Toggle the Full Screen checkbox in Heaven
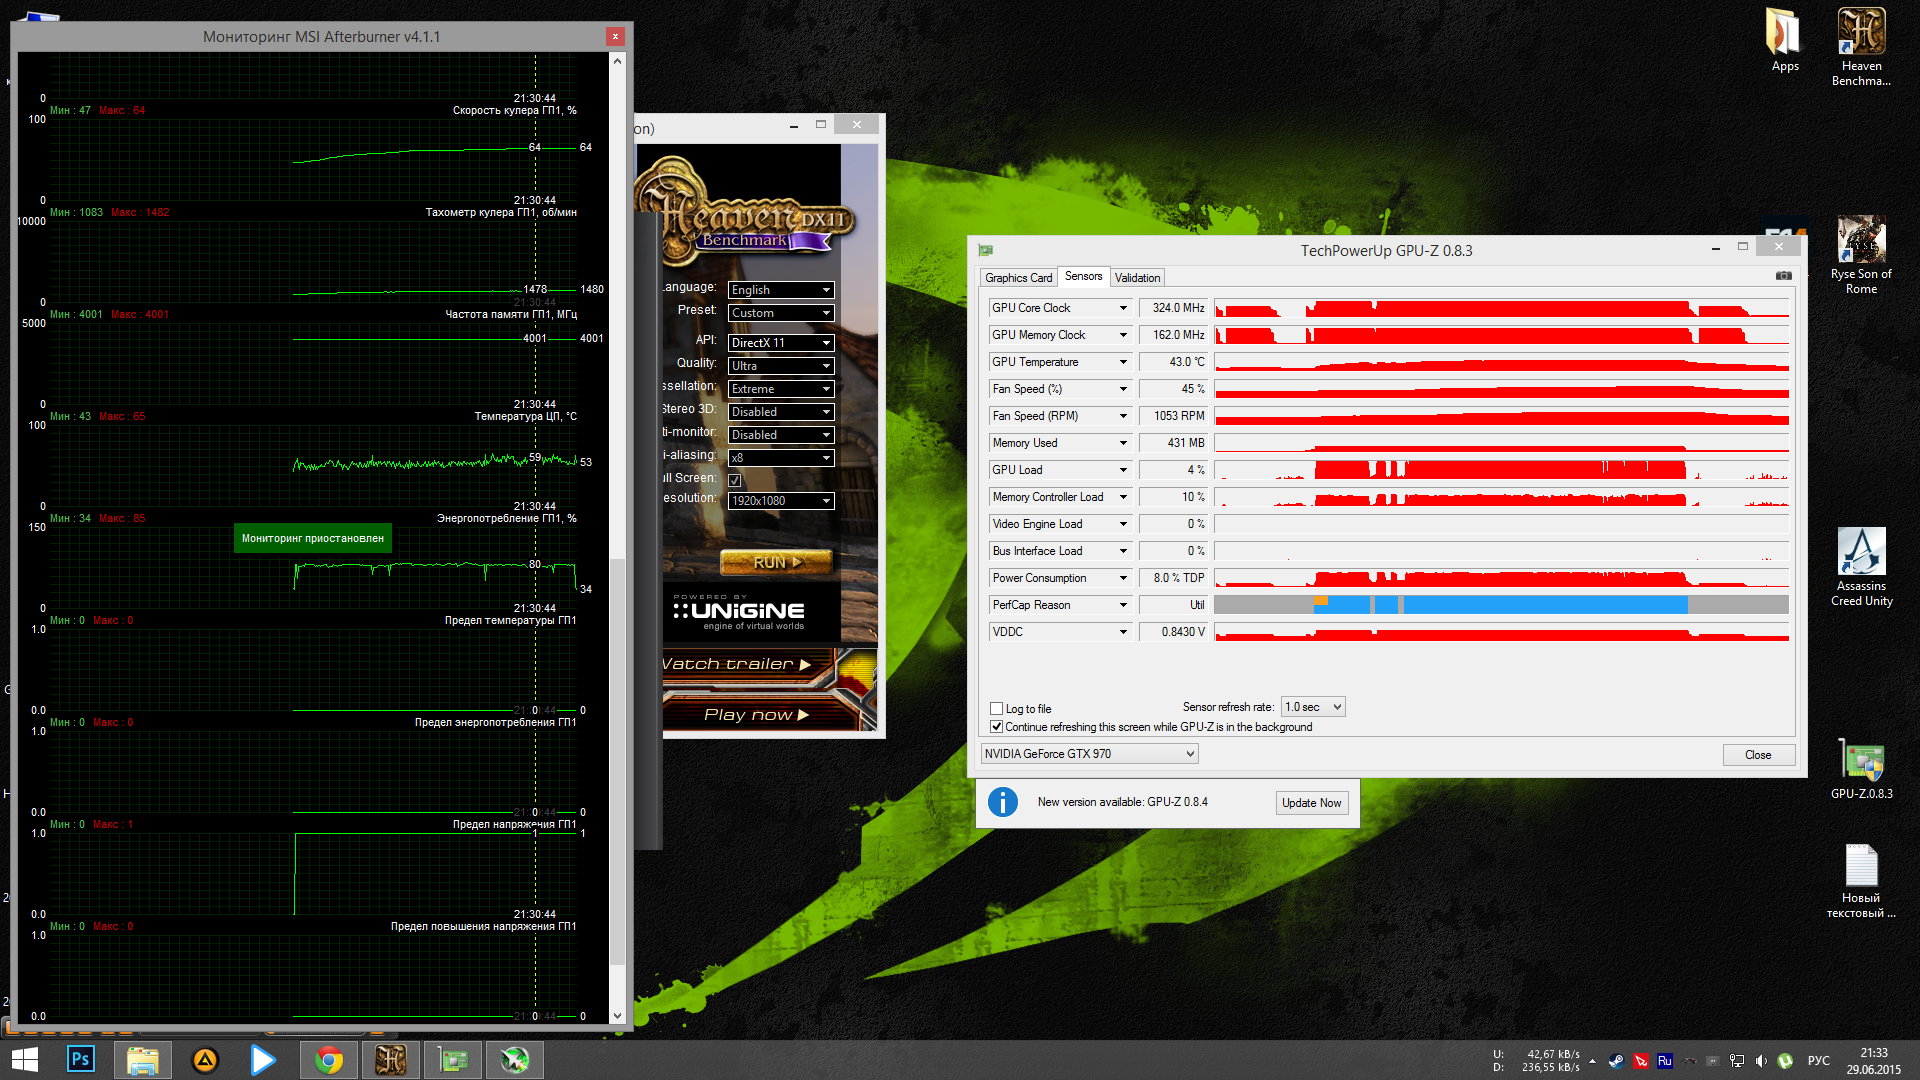1920x1080 pixels. 735,480
